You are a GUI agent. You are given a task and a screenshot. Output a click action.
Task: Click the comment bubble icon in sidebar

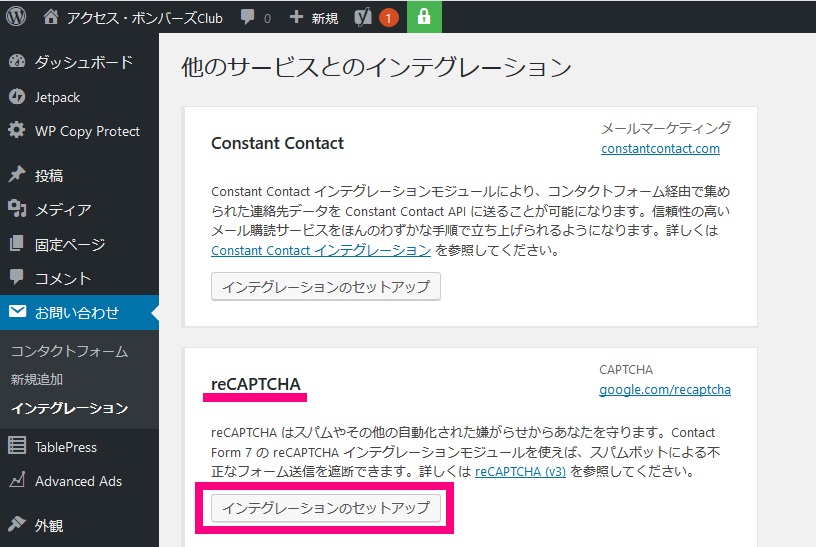17,277
